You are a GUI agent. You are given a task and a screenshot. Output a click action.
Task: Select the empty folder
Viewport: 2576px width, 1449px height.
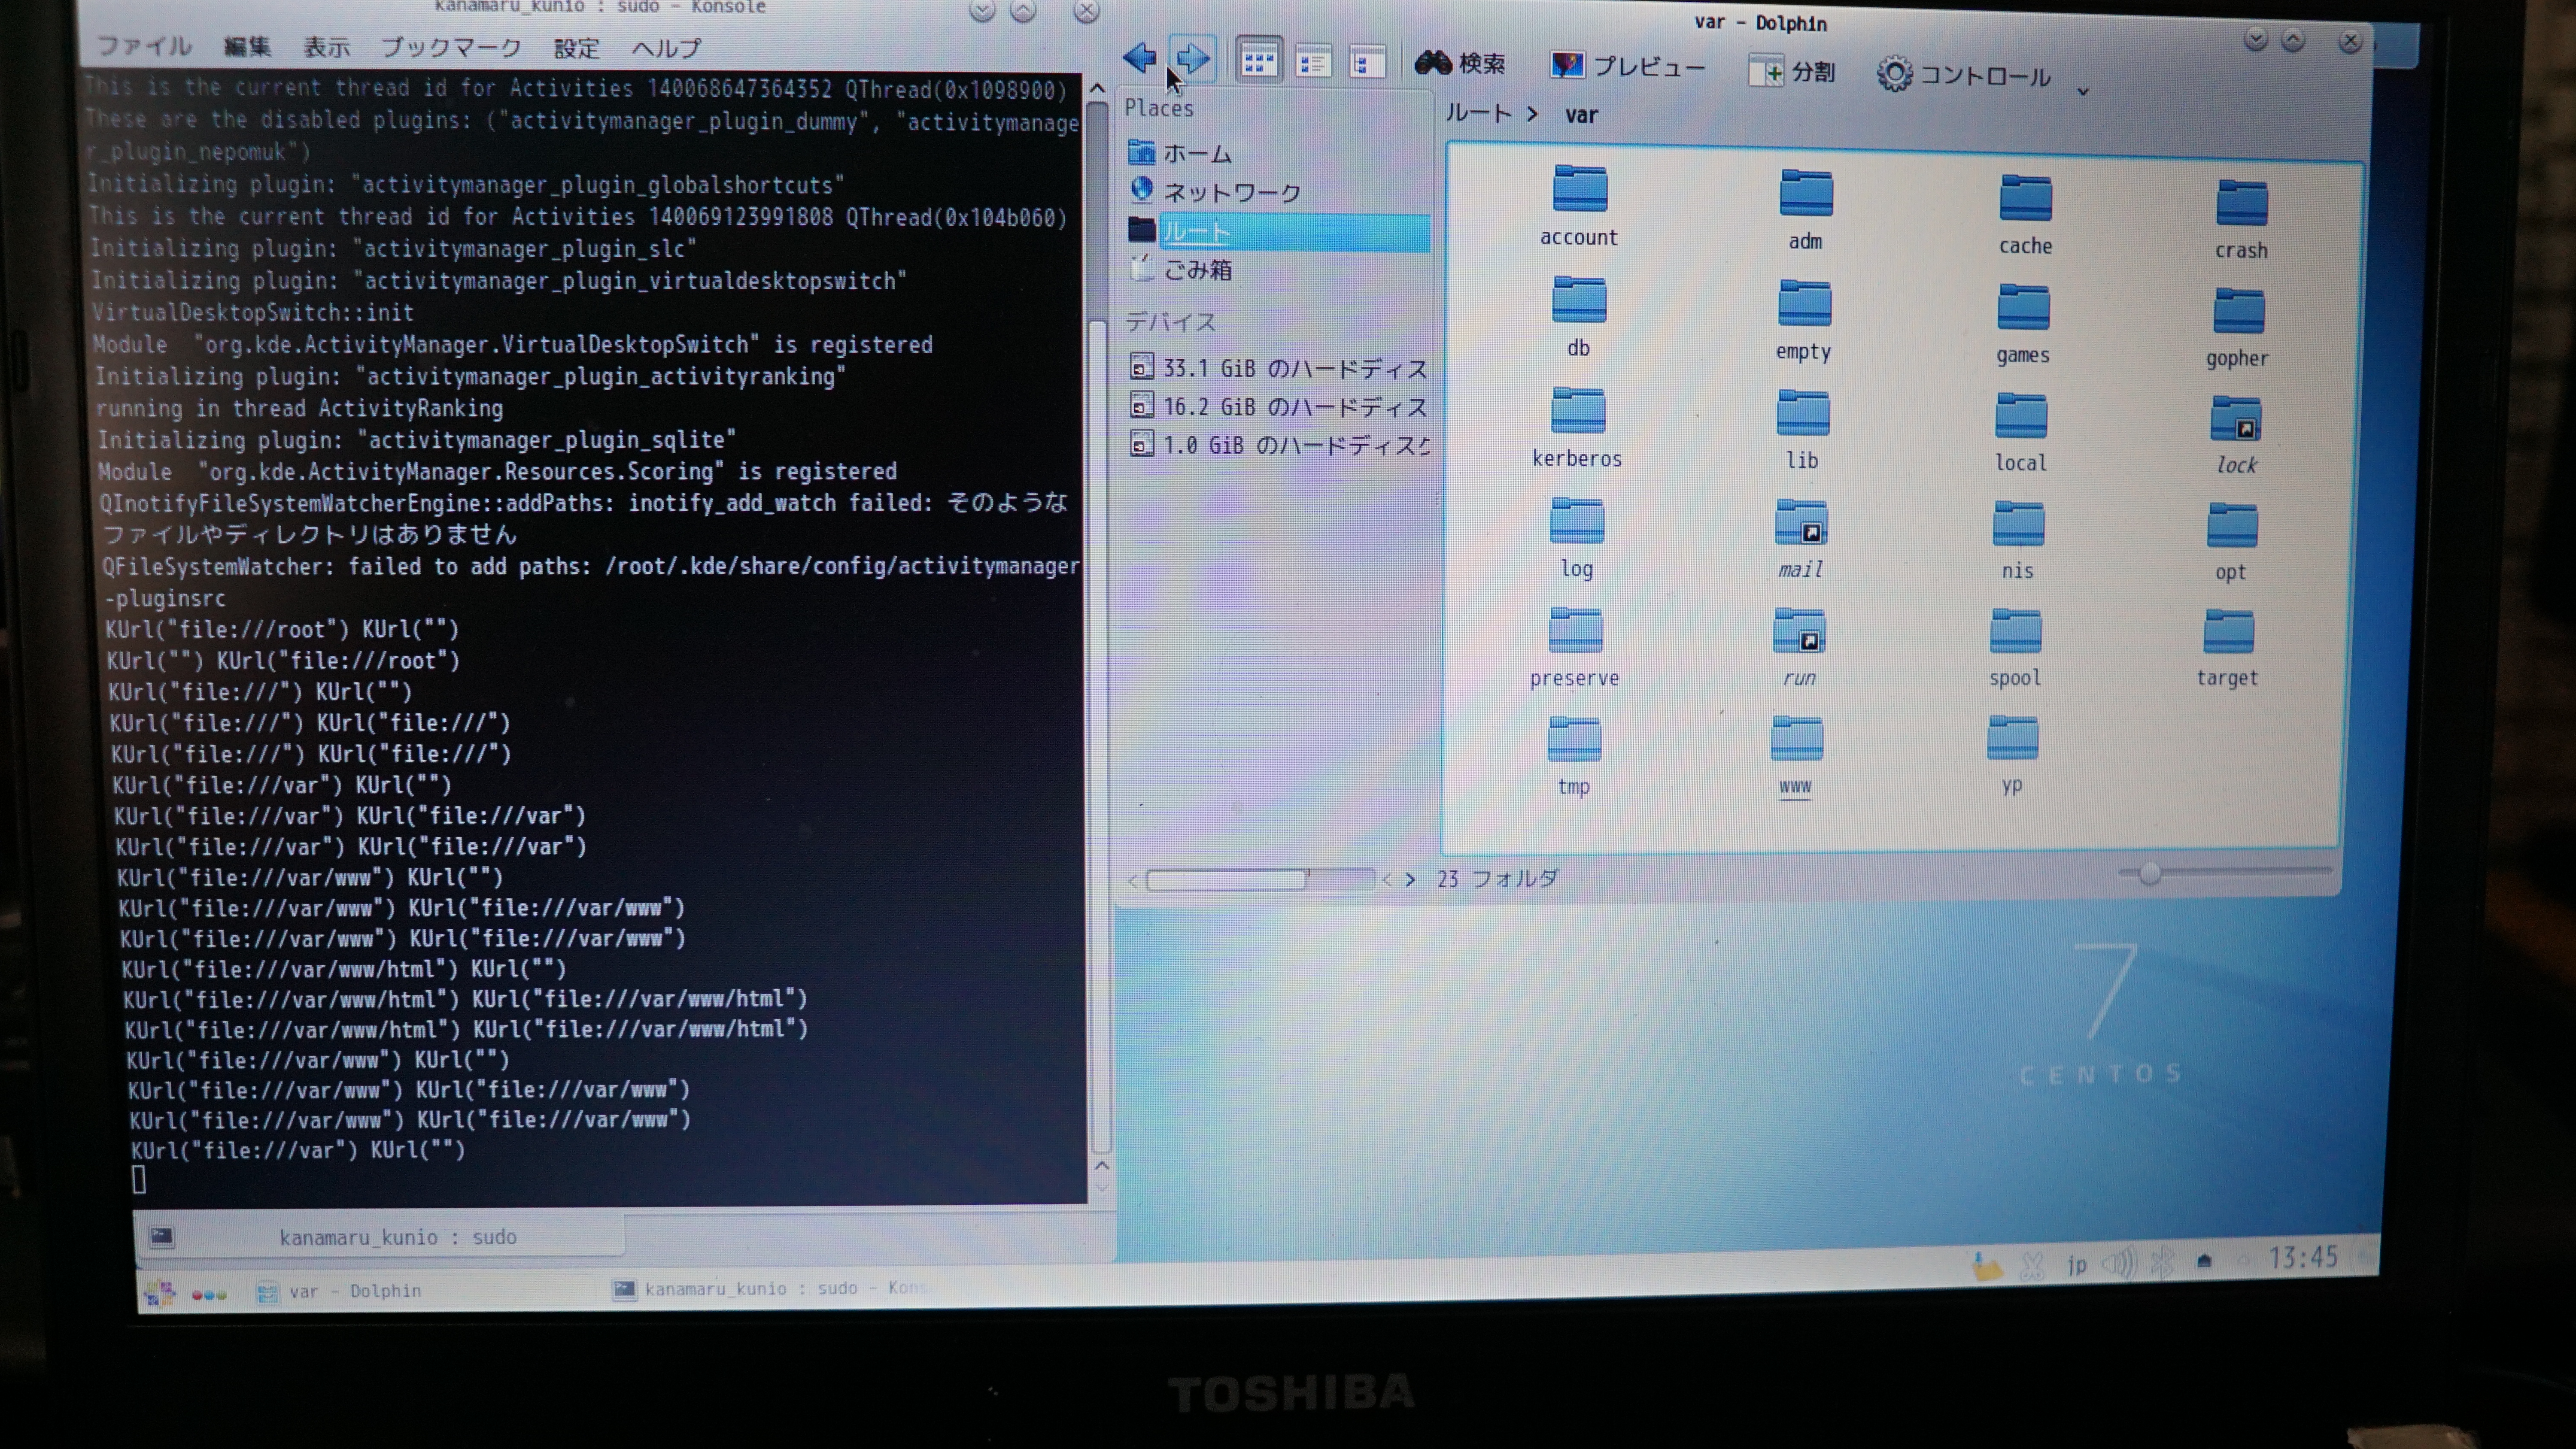coord(1803,320)
